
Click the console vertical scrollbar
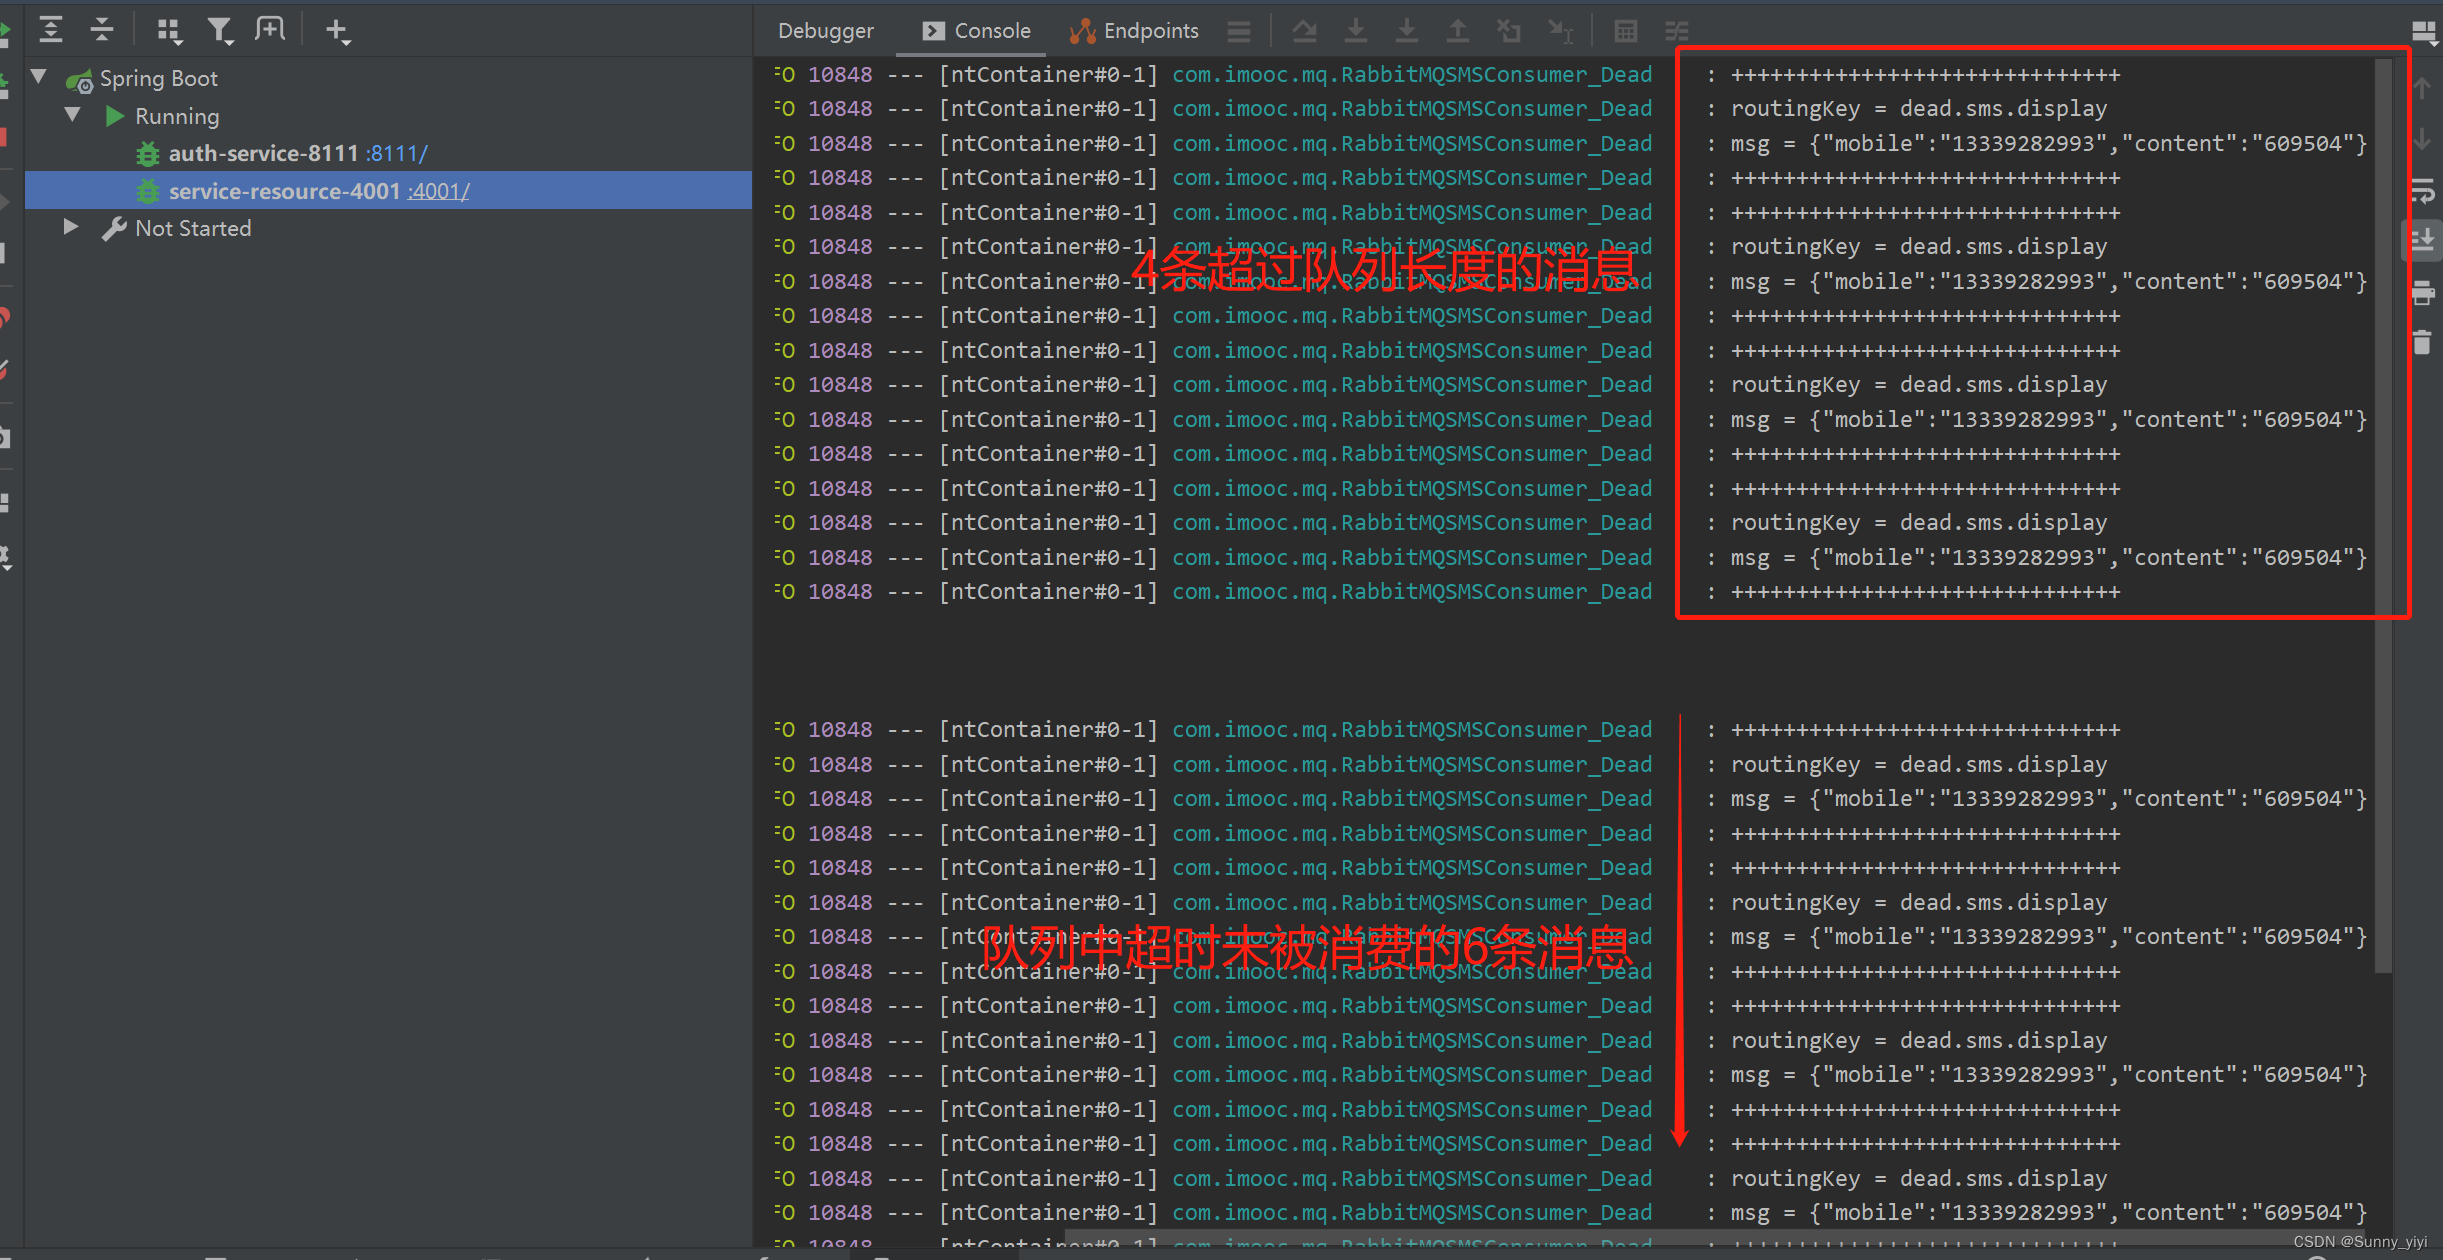[x=2384, y=515]
